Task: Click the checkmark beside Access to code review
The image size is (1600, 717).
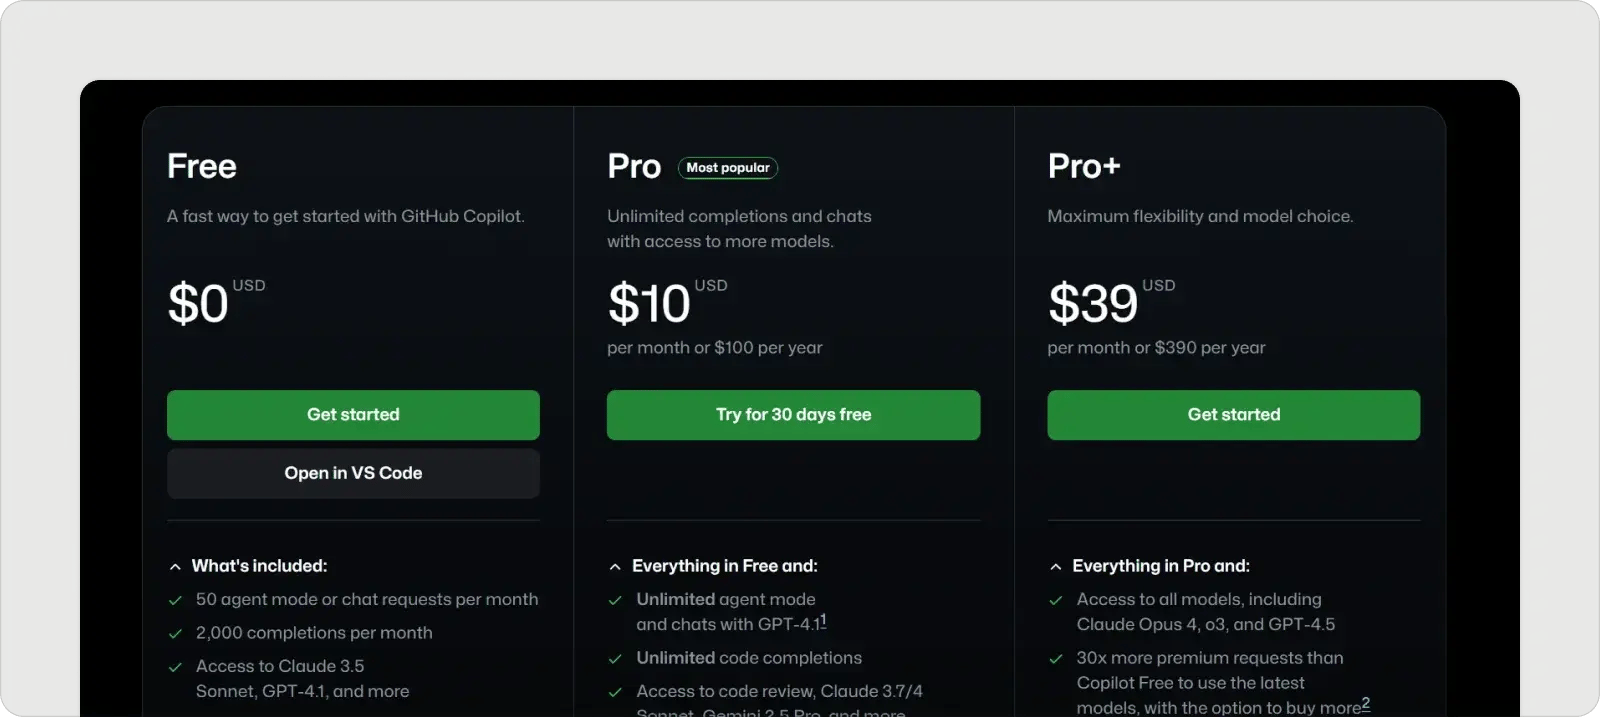Action: click(615, 691)
